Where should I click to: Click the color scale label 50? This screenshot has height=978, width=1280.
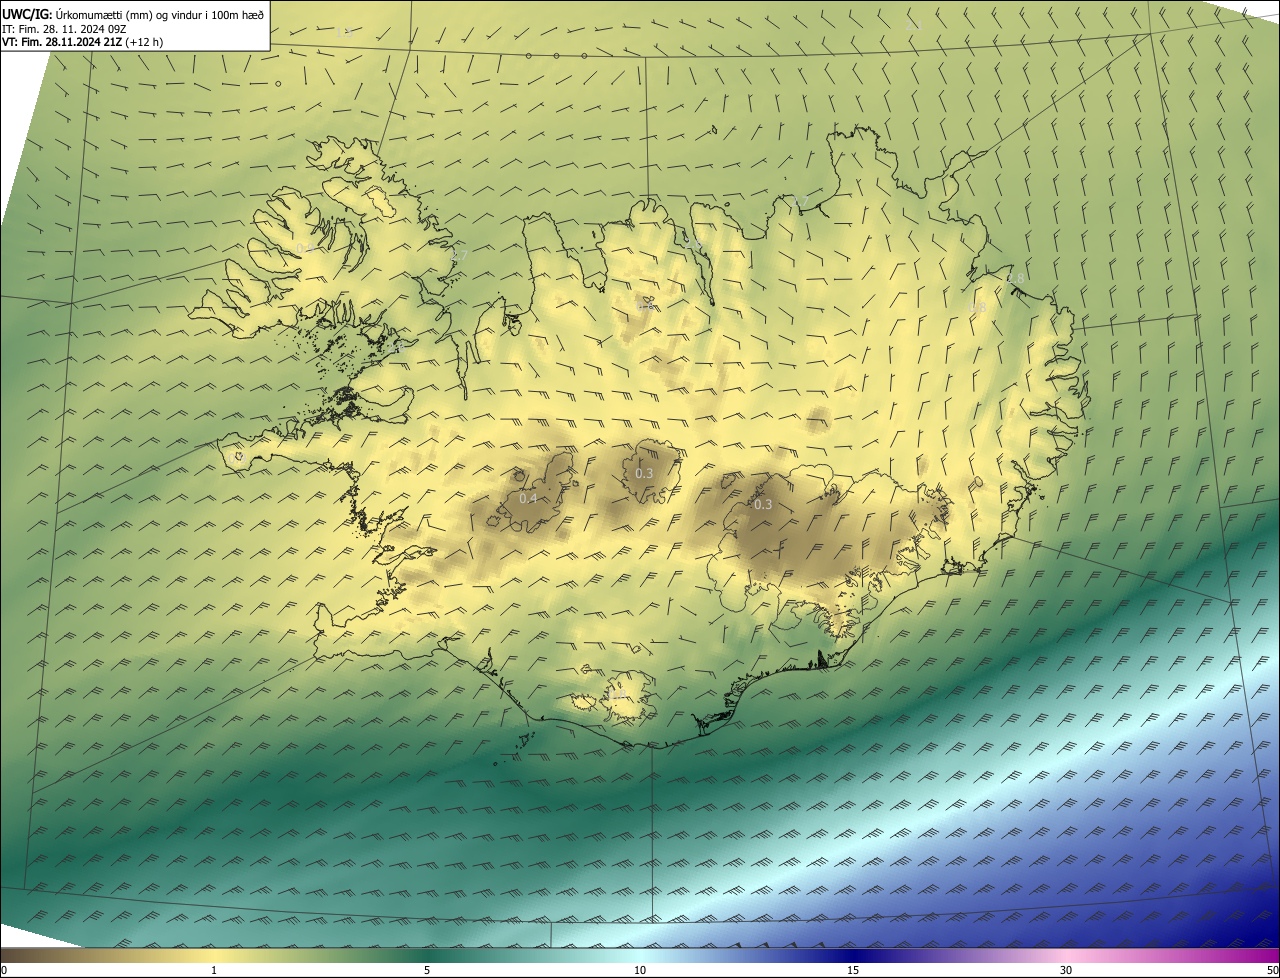(1272, 970)
